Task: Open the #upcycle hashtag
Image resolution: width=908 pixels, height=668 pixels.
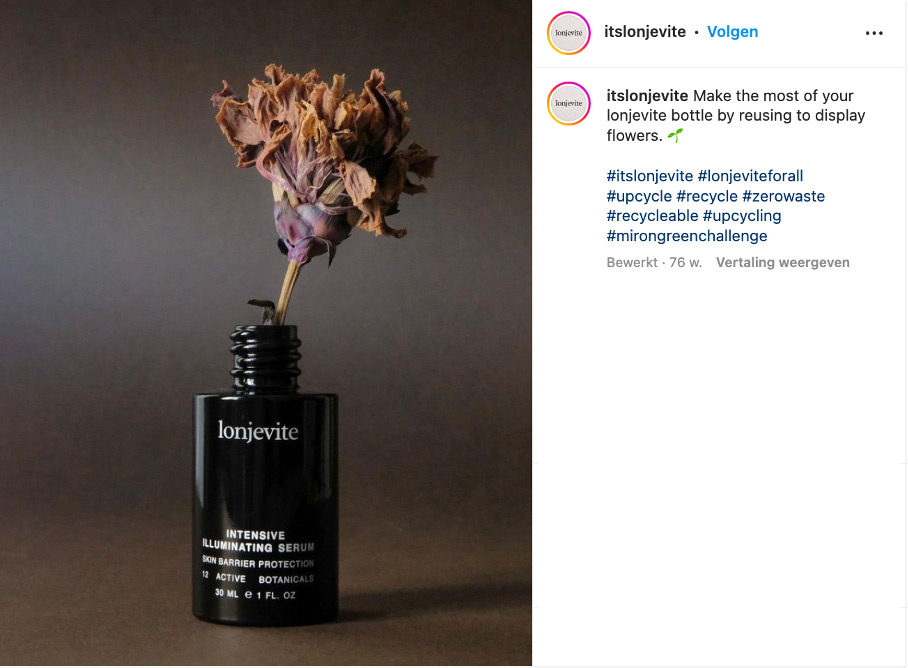Action: click(x=639, y=196)
